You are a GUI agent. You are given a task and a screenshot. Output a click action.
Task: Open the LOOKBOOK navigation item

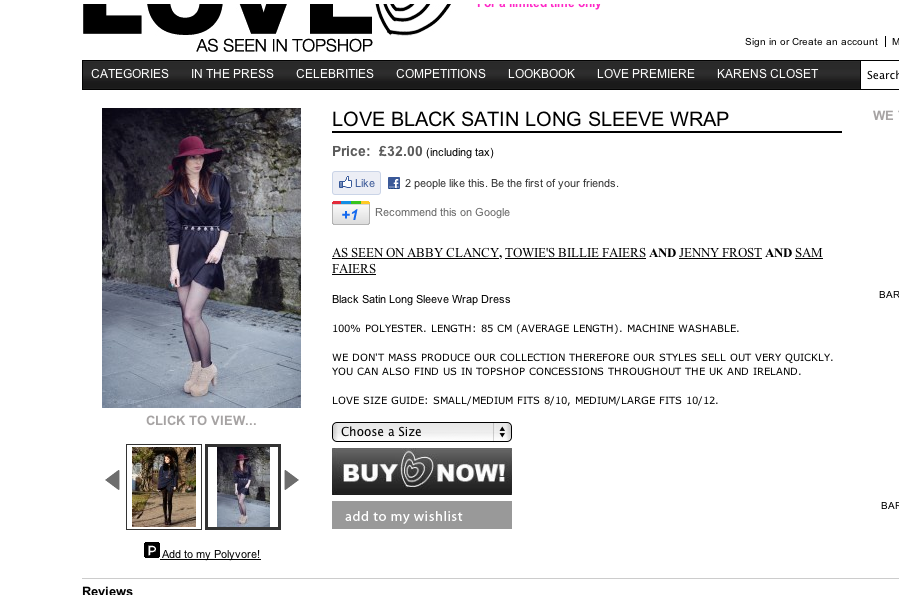(x=541, y=74)
